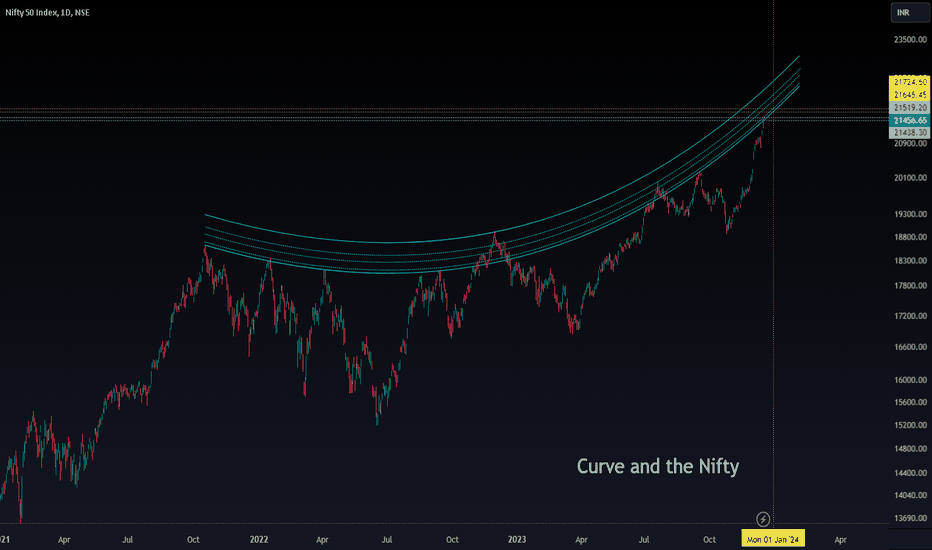Click the 19300.00 price axis label
Viewport: 932px width, 550px height.
(x=910, y=214)
